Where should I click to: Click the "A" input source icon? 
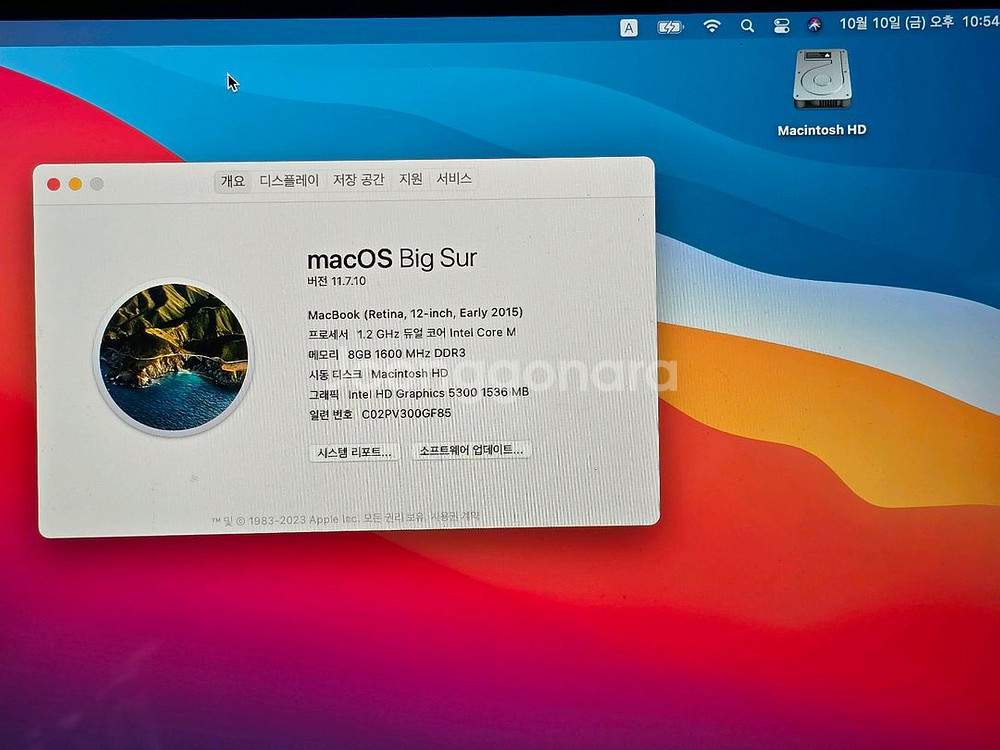click(629, 28)
